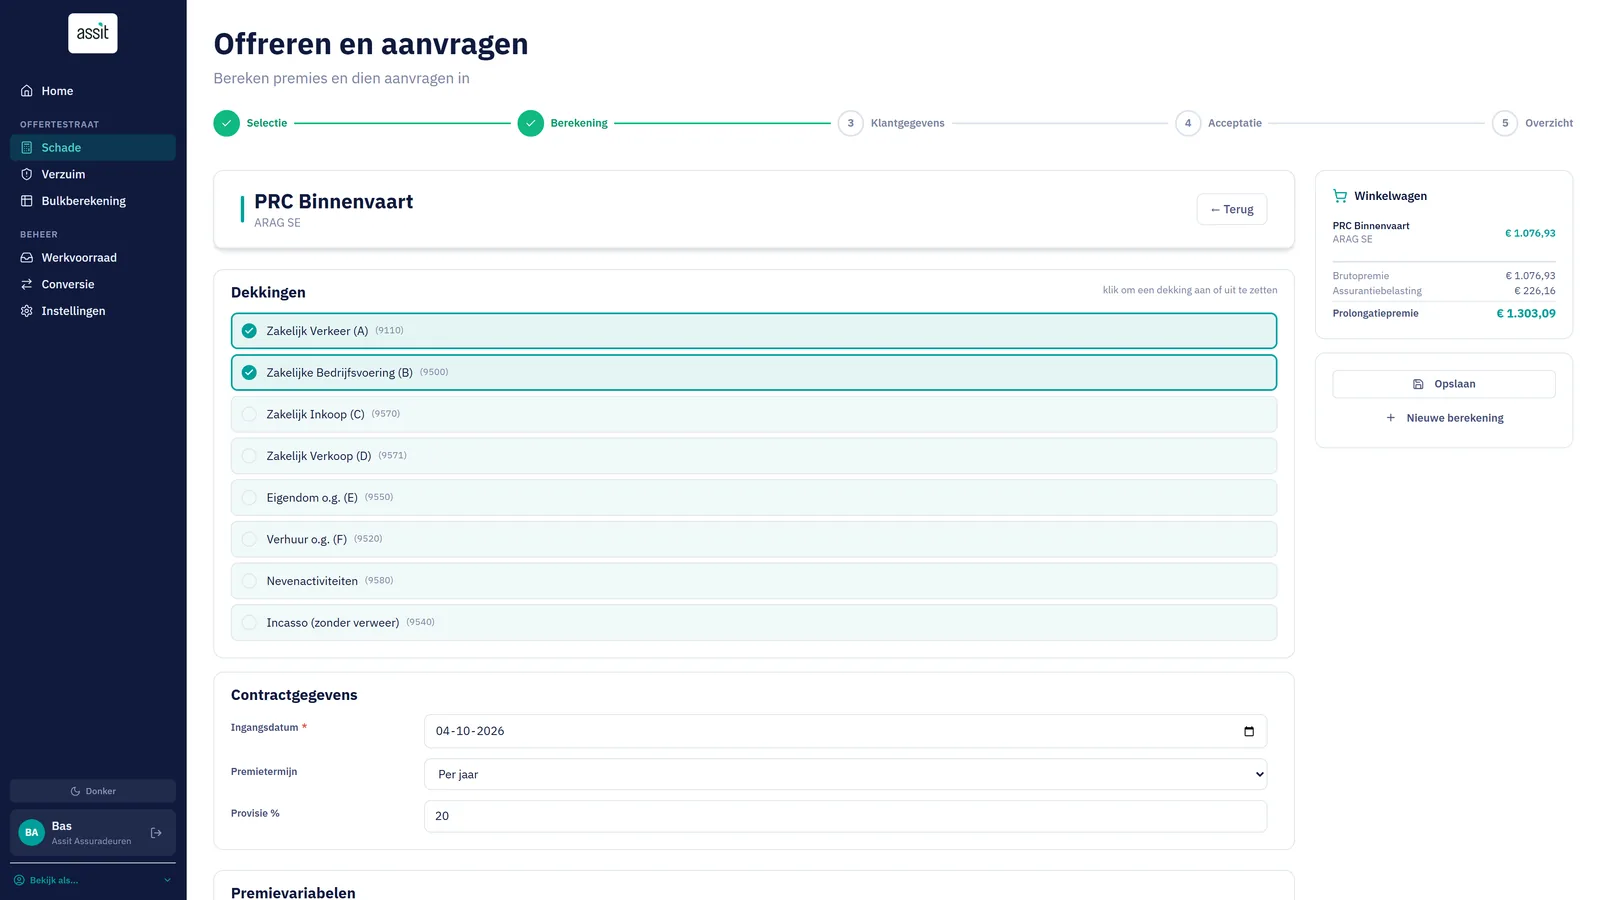
Task: Click the Bulkberekening table icon
Action: [x=27, y=201]
